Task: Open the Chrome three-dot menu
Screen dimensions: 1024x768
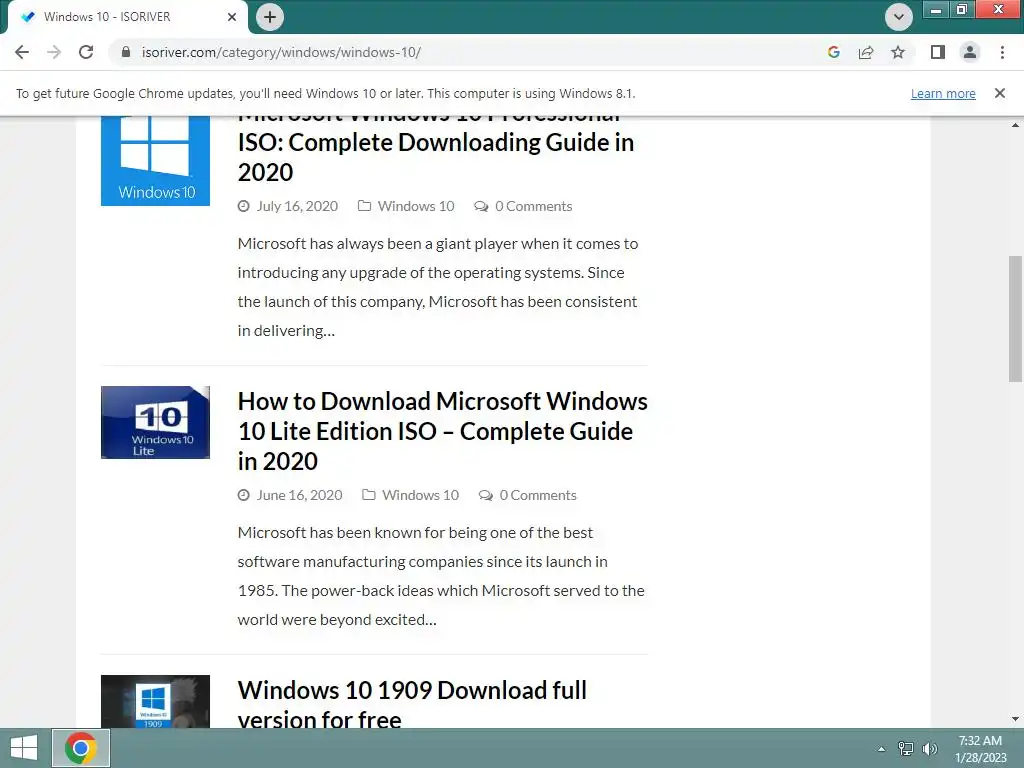Action: [x=1002, y=52]
